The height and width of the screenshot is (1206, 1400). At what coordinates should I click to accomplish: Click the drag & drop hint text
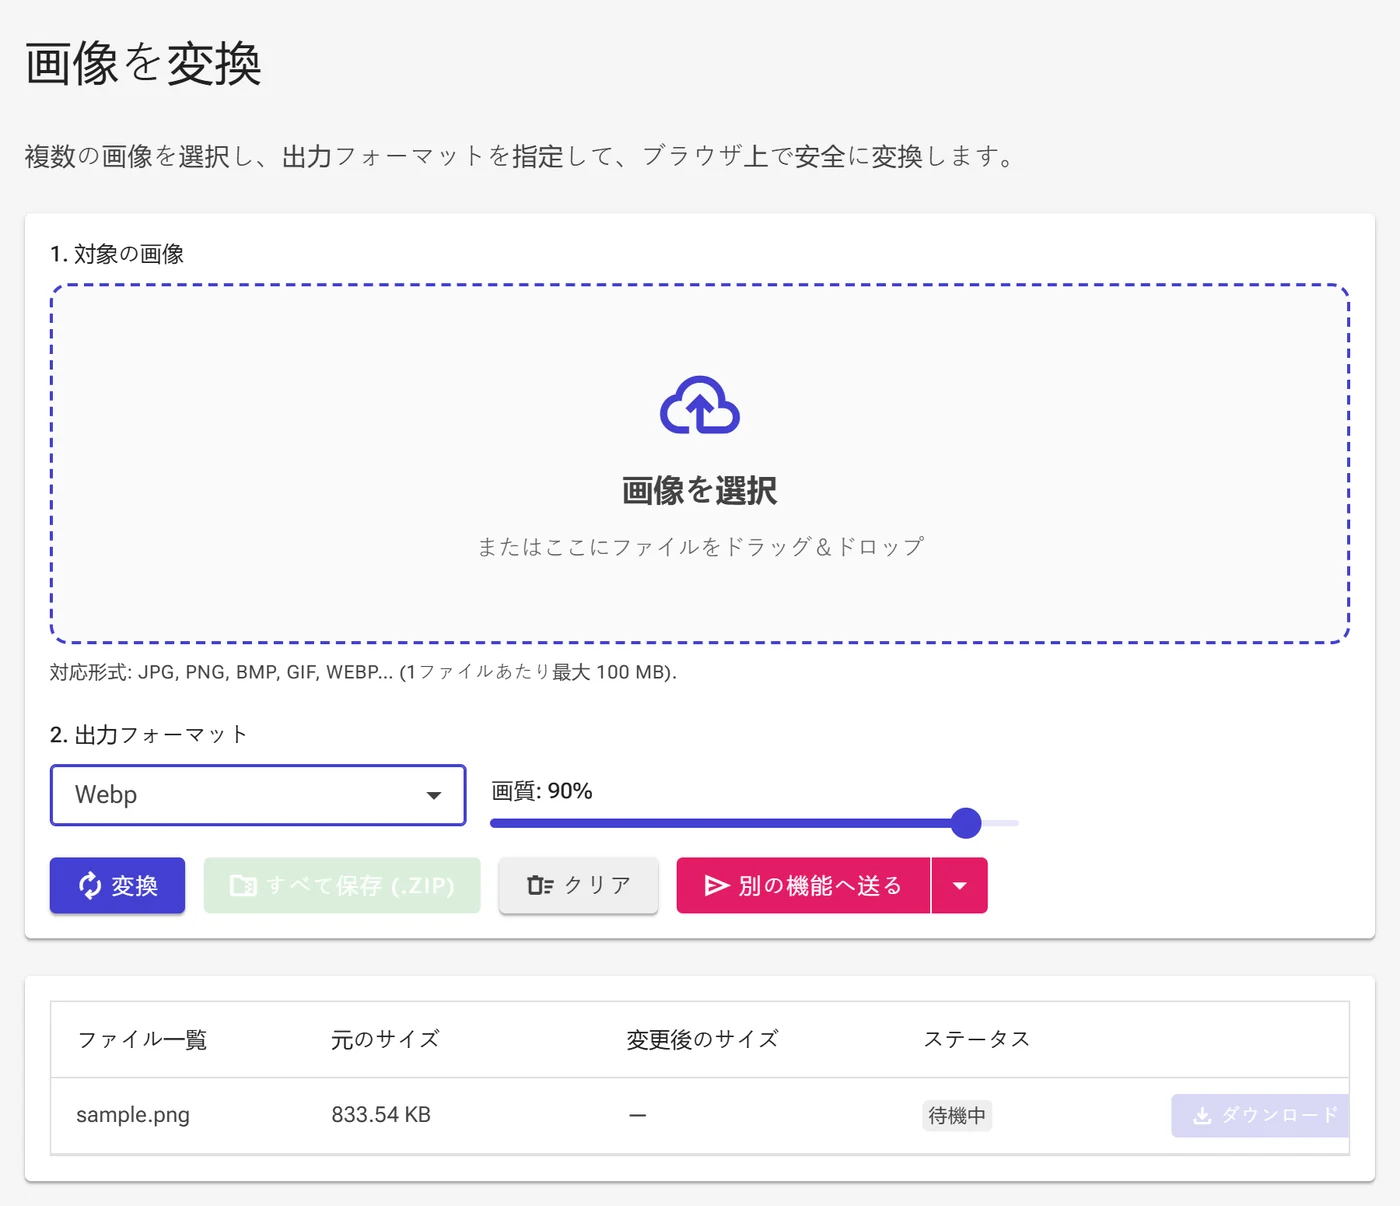pyautogui.click(x=700, y=547)
